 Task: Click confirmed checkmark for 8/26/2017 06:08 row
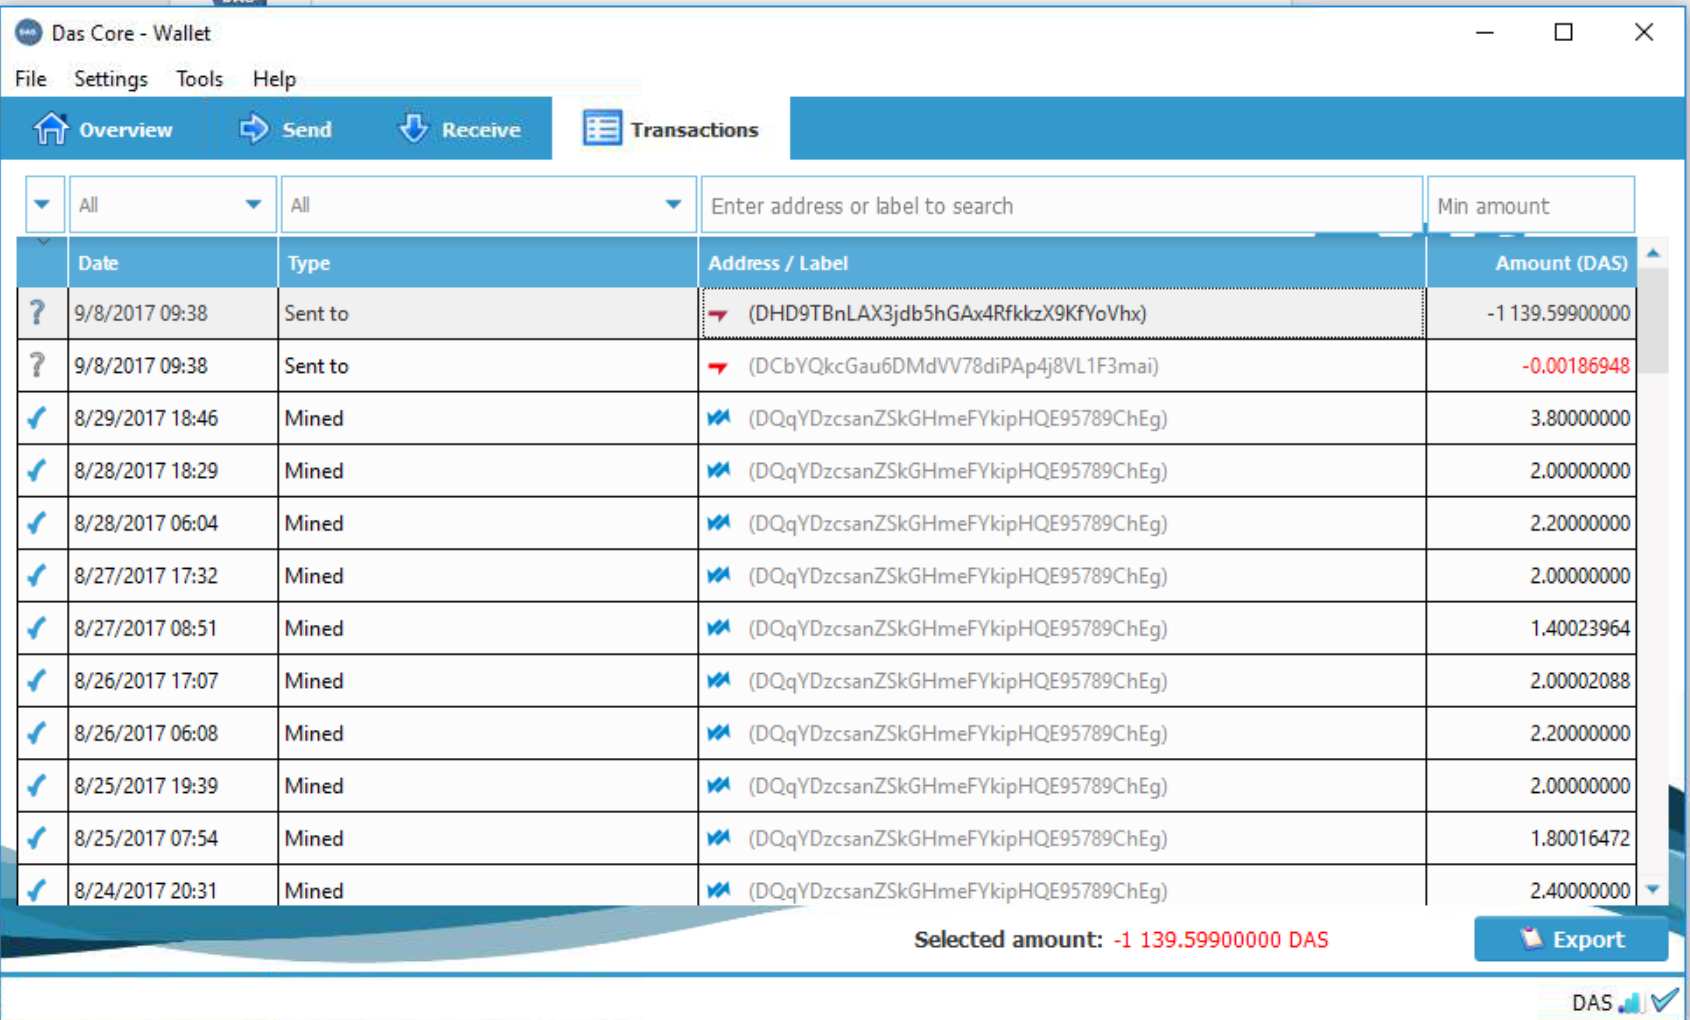(x=38, y=733)
